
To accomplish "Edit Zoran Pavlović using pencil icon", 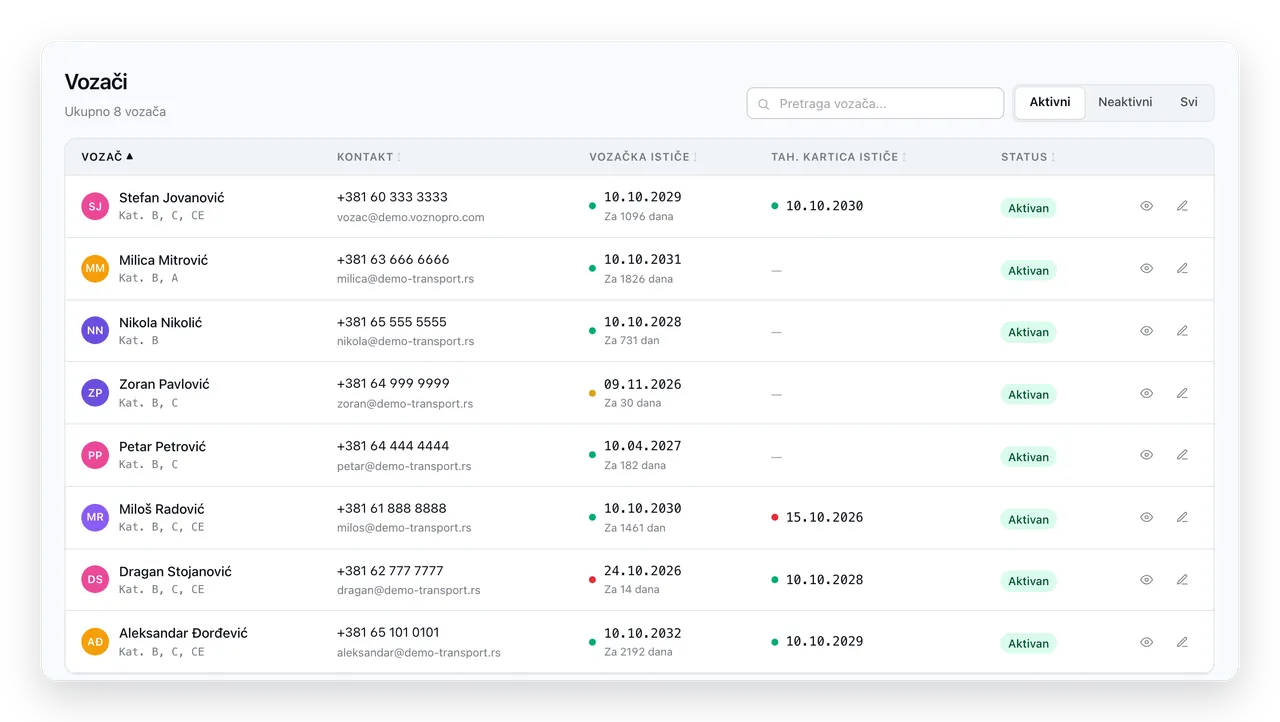I will (x=1182, y=393).
